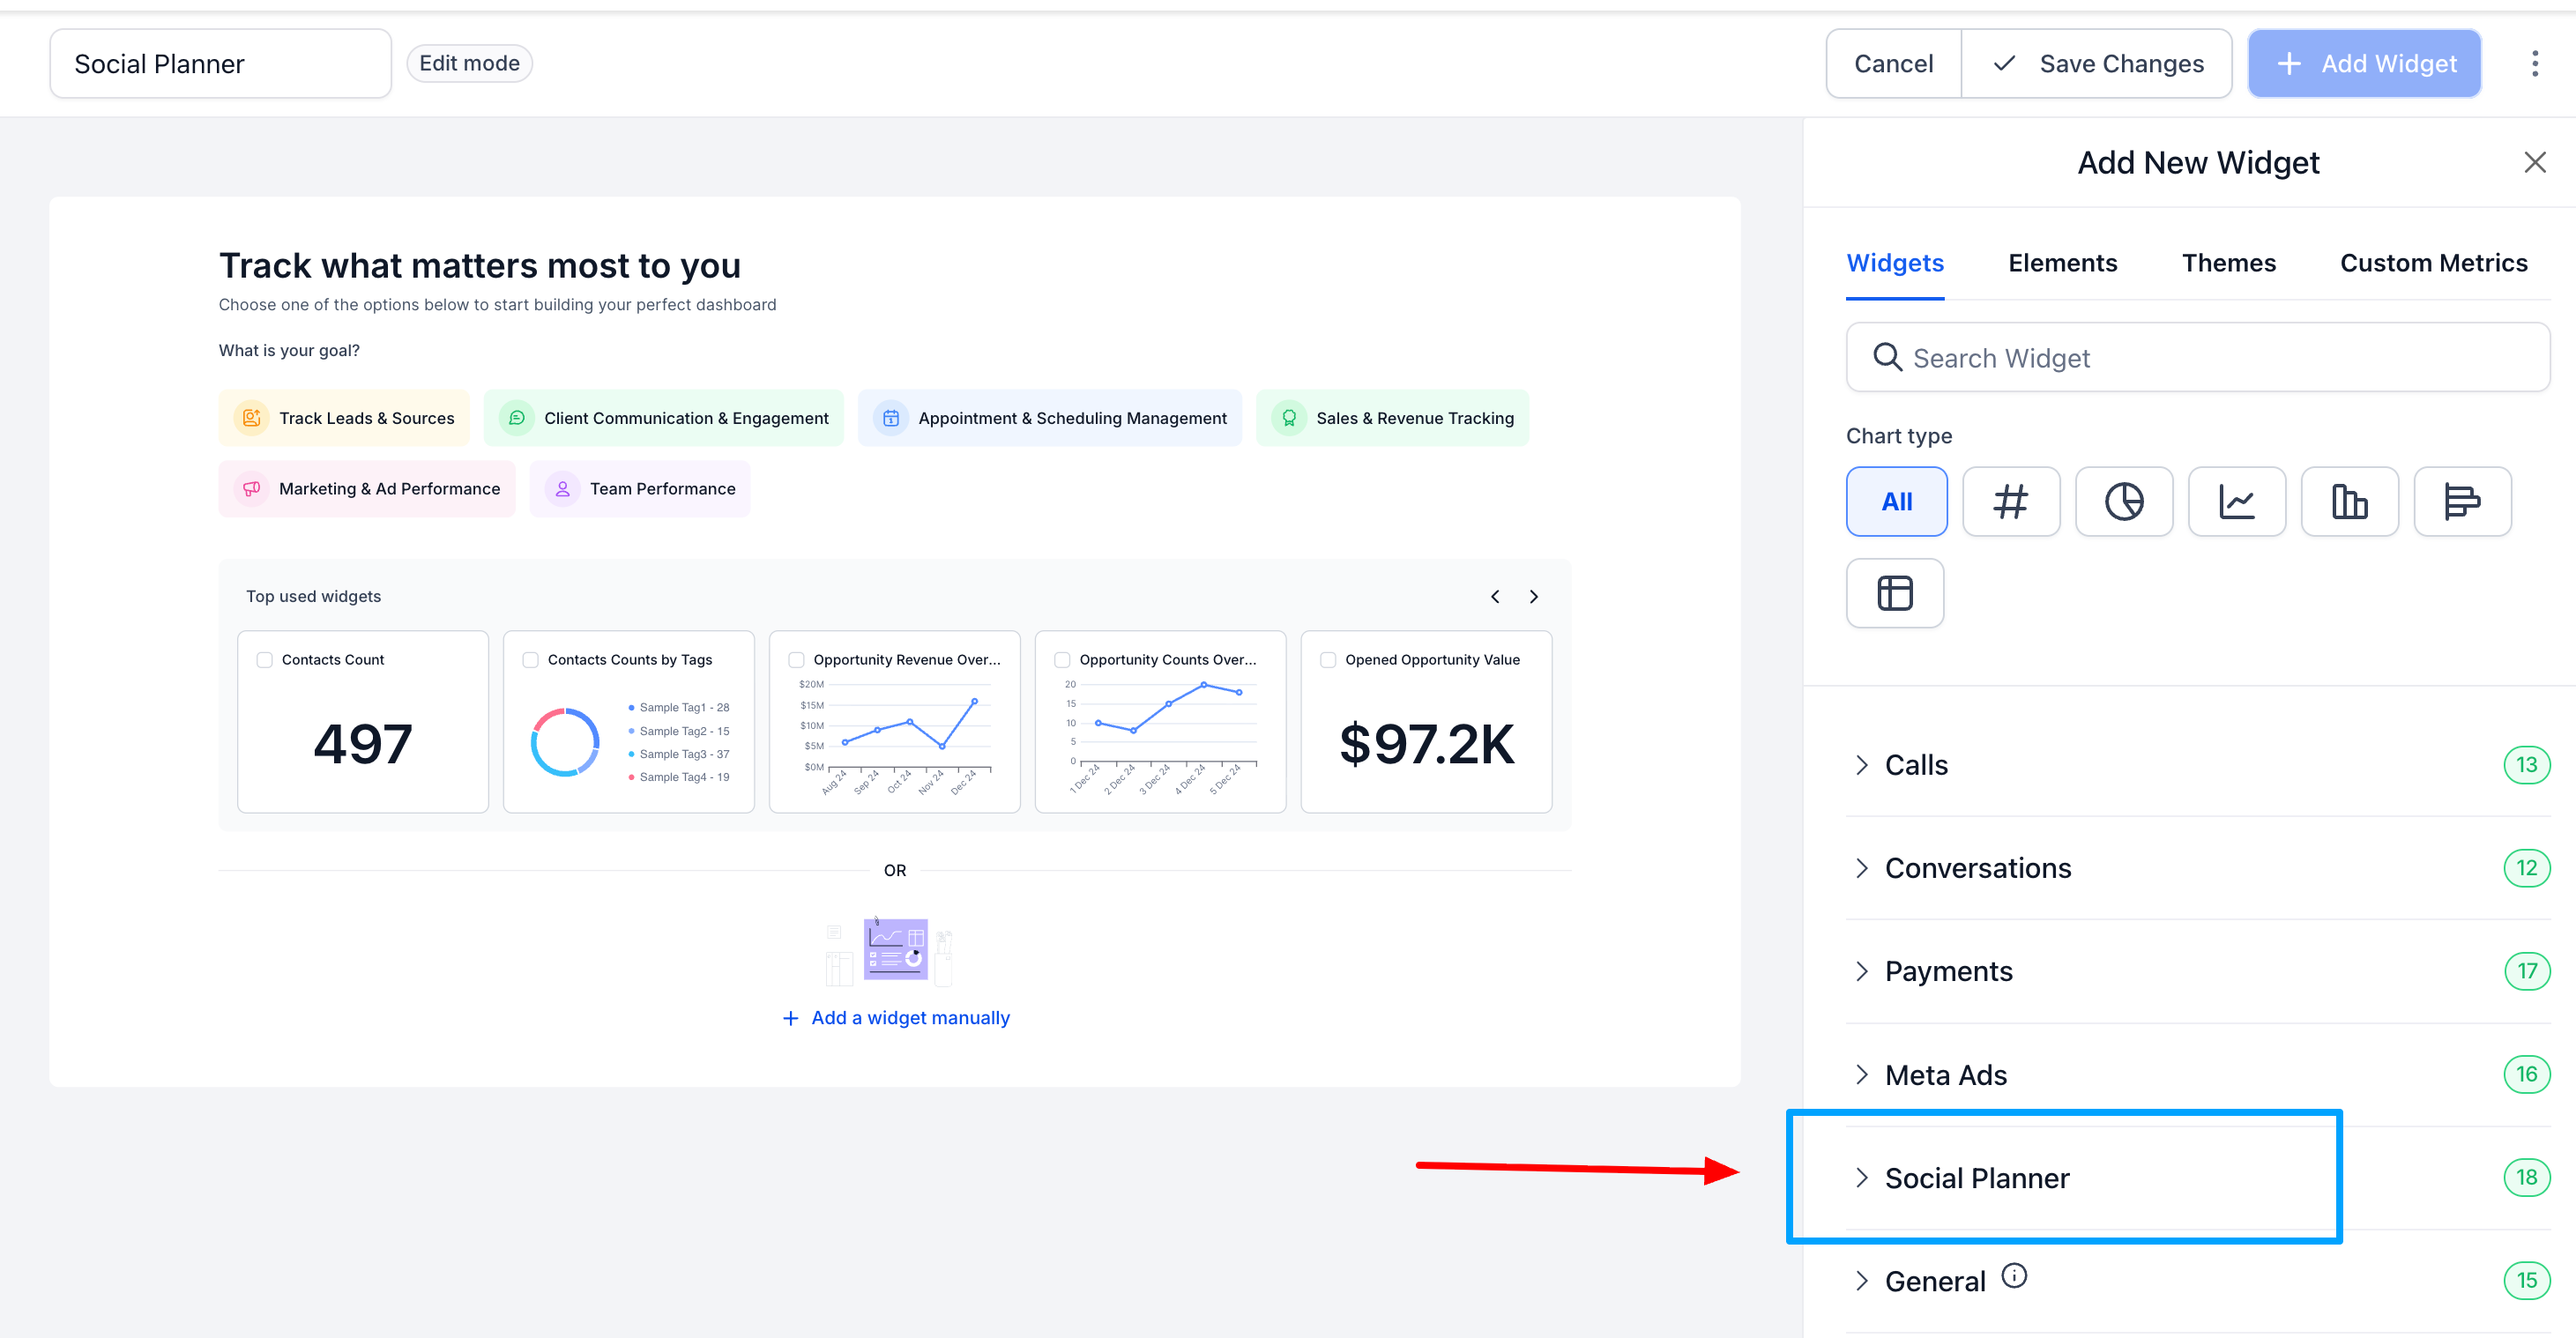Select the table chart type icon
The image size is (2576, 1338).
coord(1894,593)
